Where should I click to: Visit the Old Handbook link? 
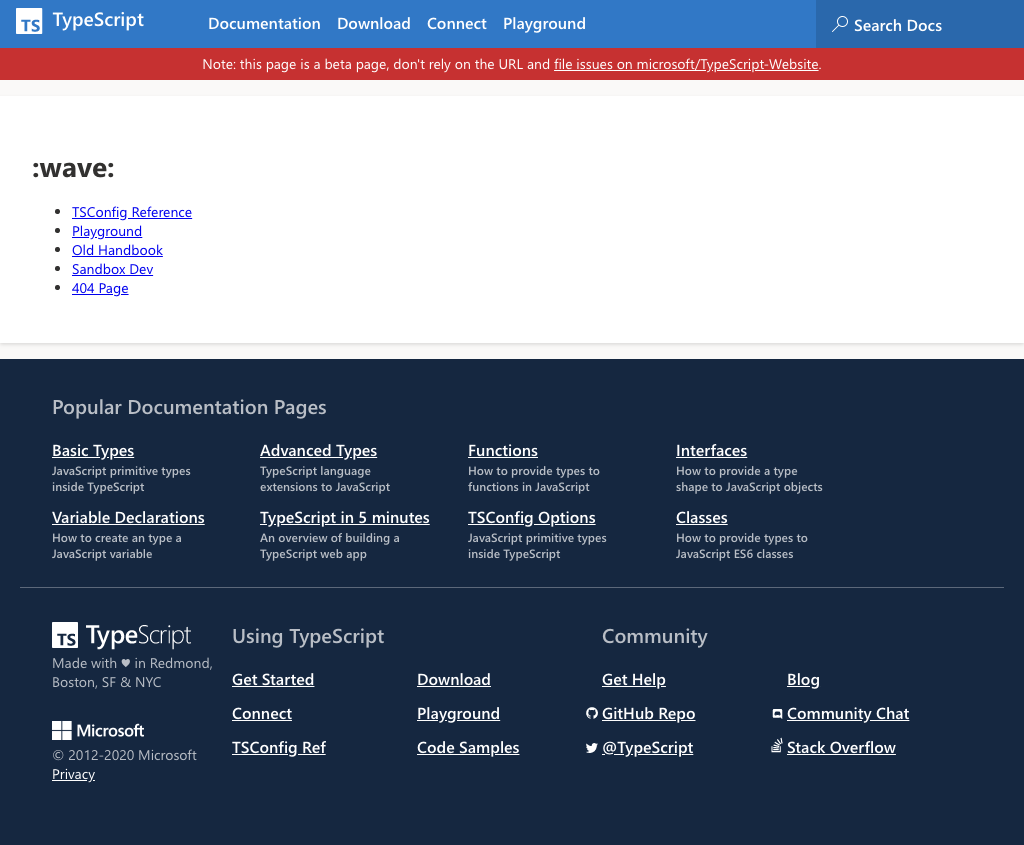[x=117, y=250]
